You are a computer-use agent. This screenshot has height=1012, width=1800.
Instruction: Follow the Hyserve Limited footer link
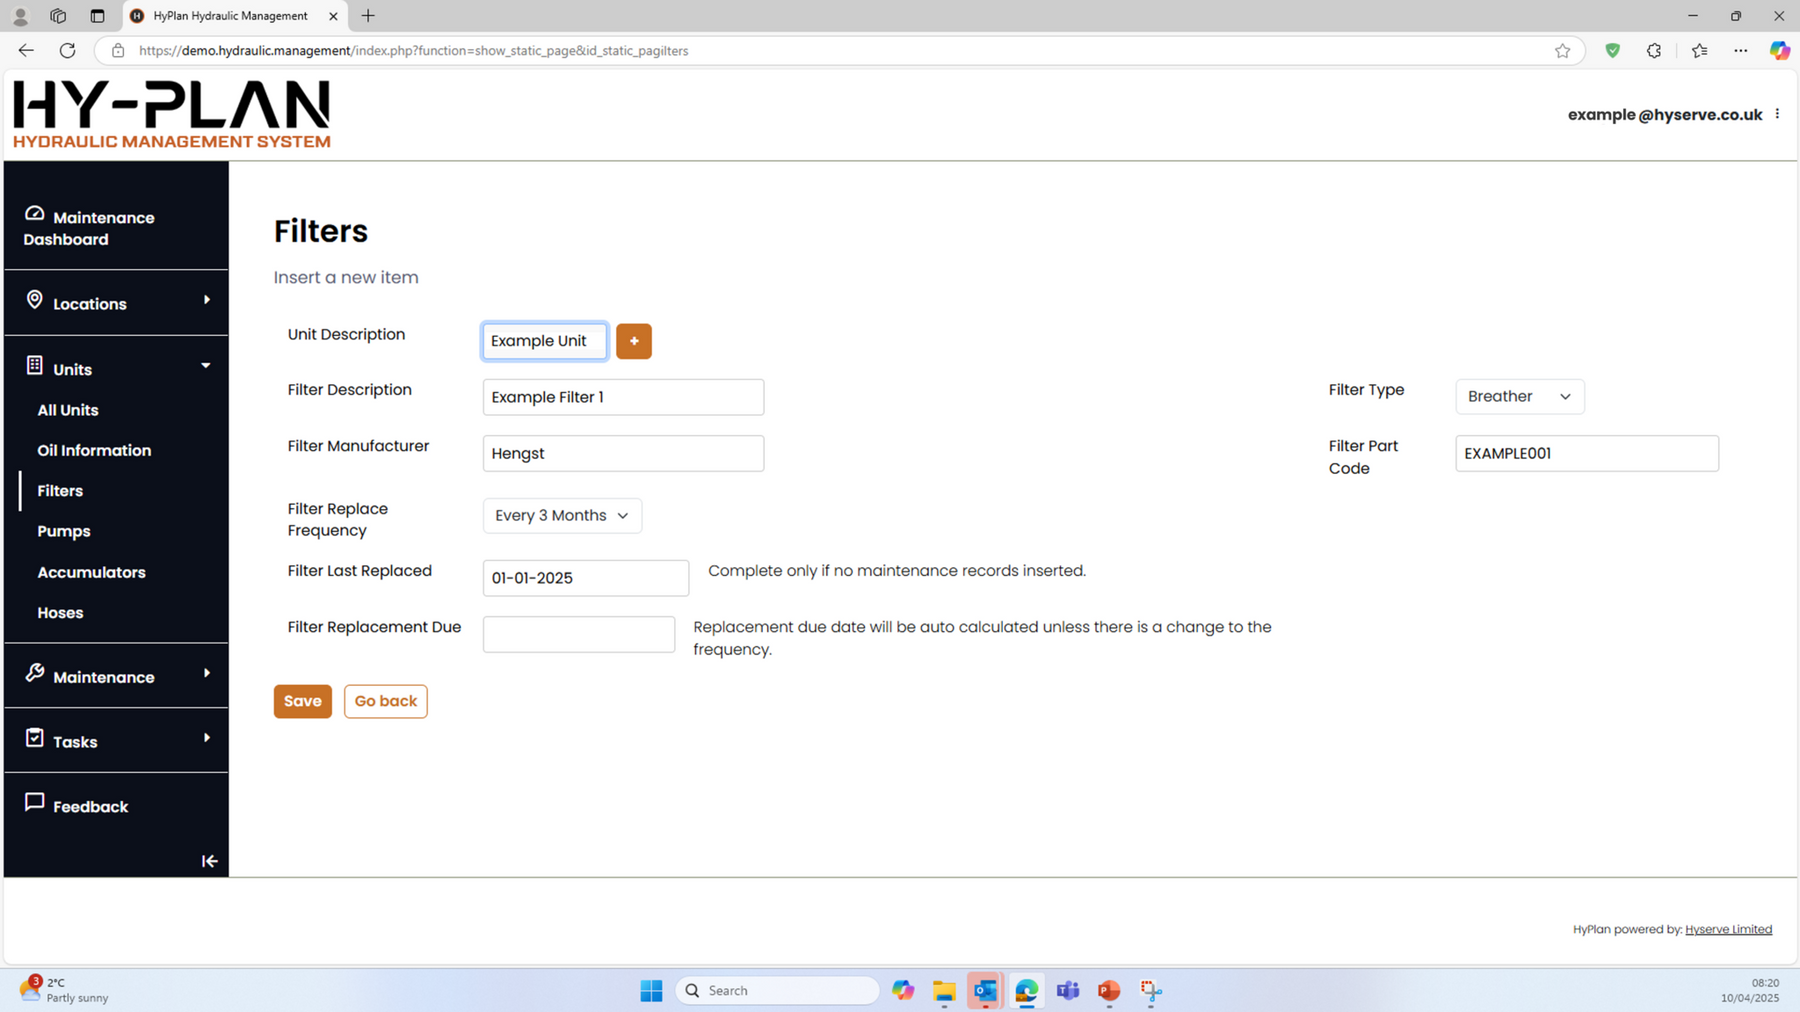point(1727,929)
